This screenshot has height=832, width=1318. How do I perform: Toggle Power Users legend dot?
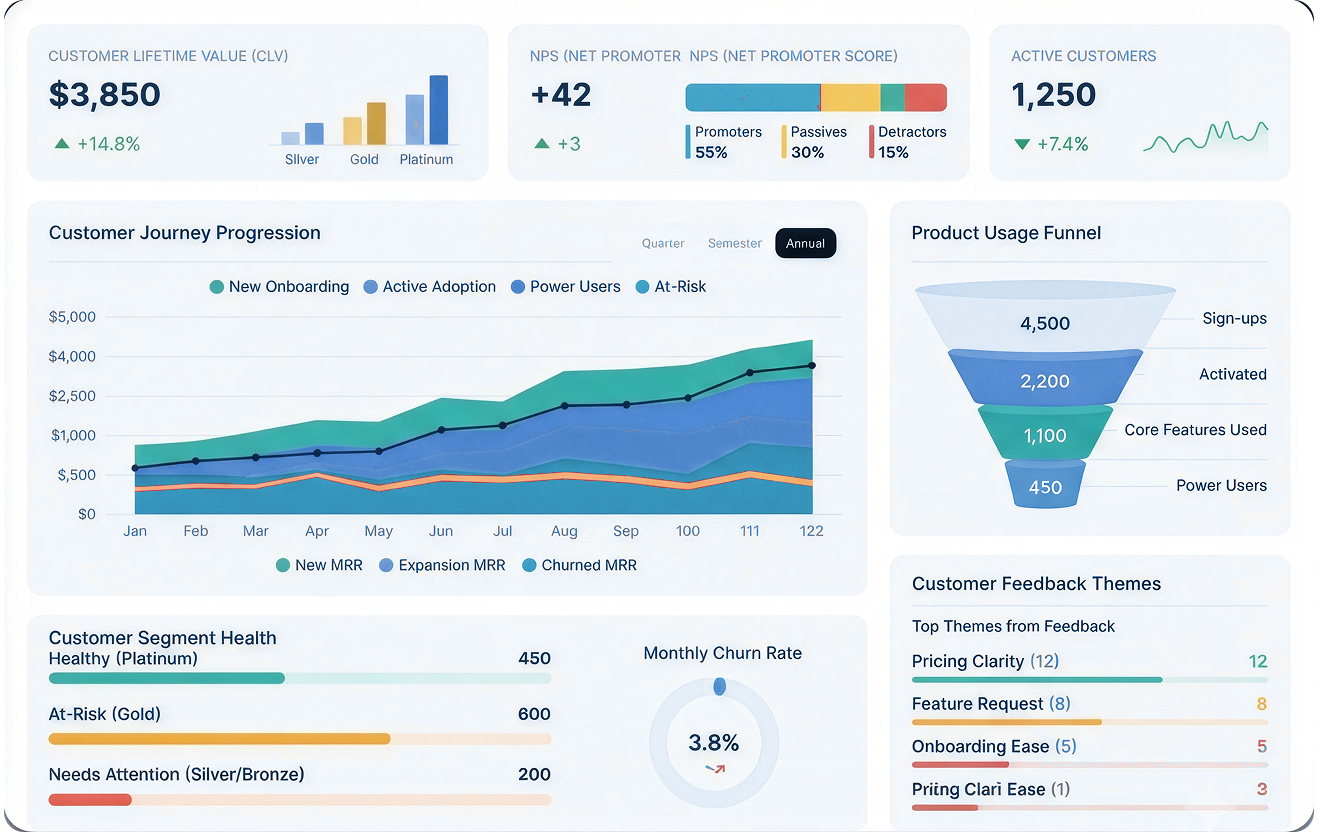(x=518, y=287)
